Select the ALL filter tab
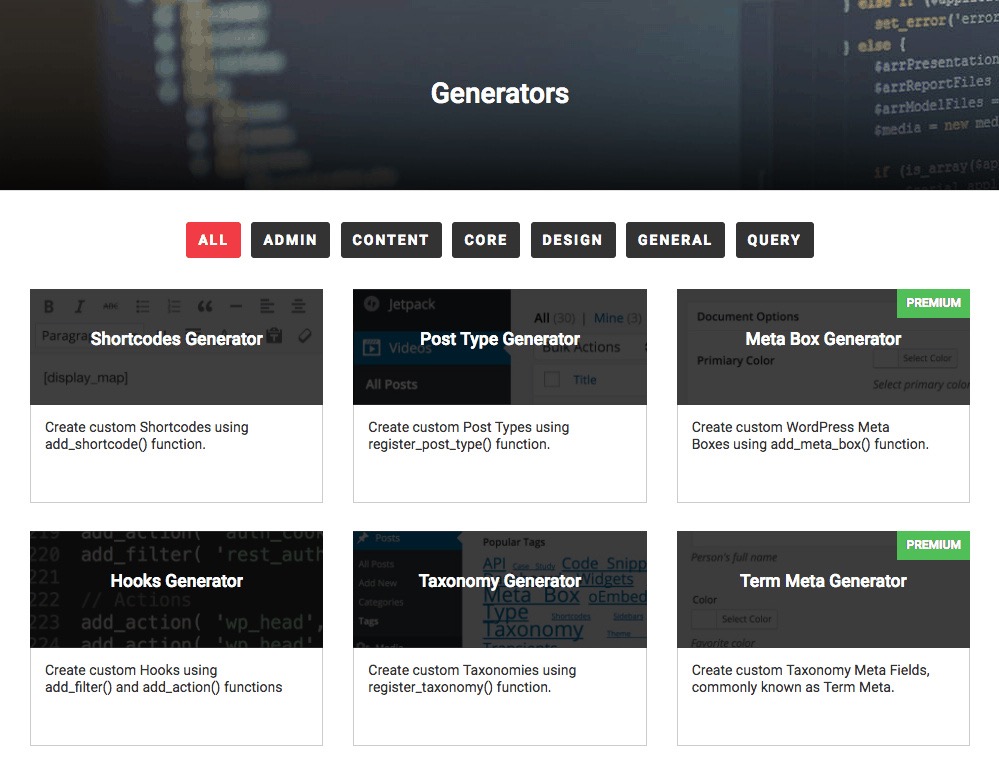This screenshot has height=771, width=999. click(213, 240)
